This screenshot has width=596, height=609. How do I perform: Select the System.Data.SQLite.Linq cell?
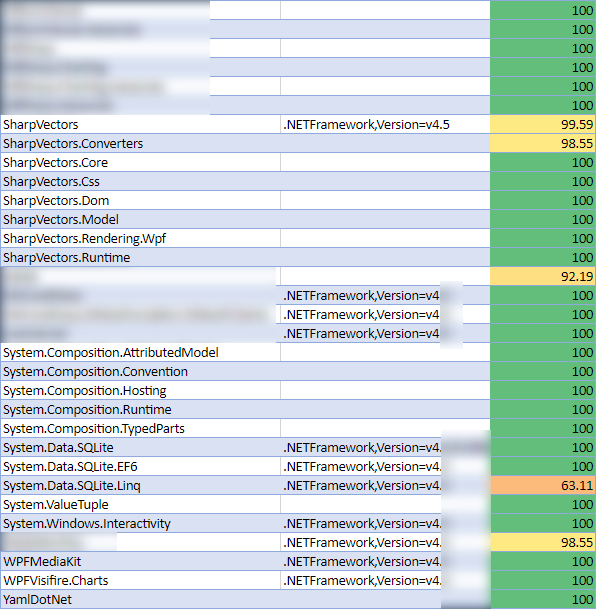141,485
